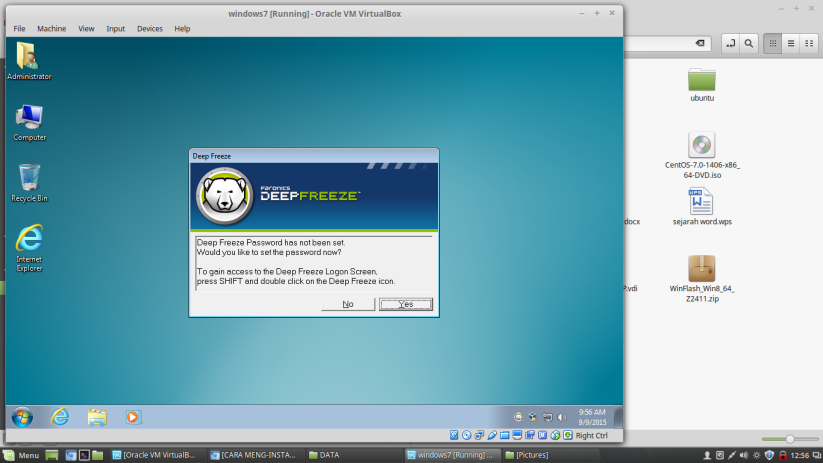
Task: Click the panel clock showing 12:56
Action: pyautogui.click(x=799, y=455)
